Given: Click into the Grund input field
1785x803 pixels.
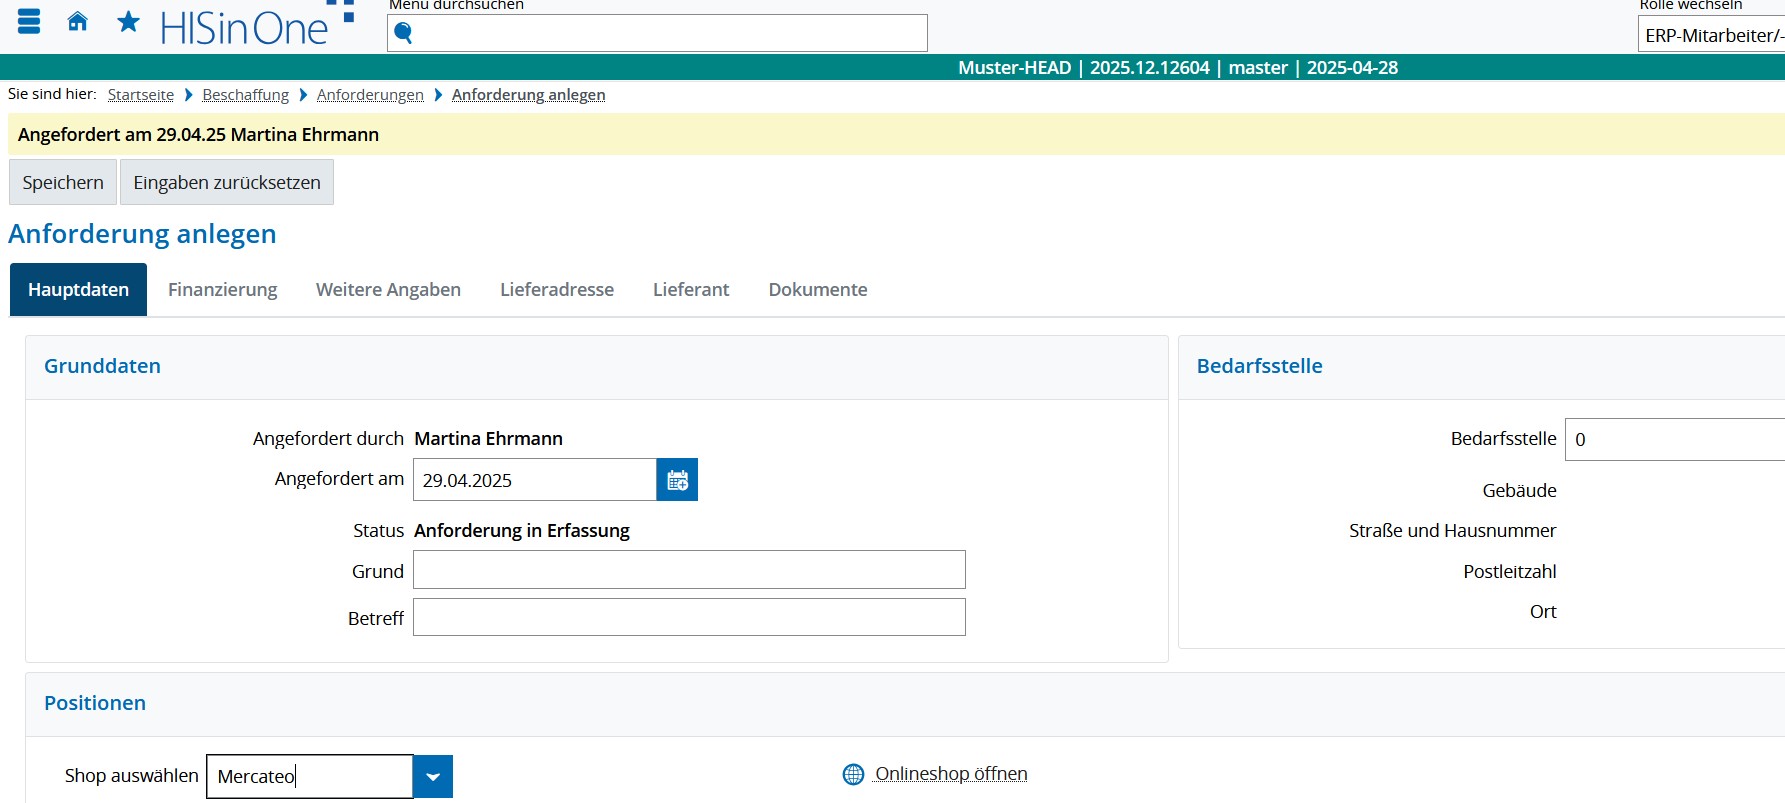Looking at the screenshot, I should tap(689, 570).
